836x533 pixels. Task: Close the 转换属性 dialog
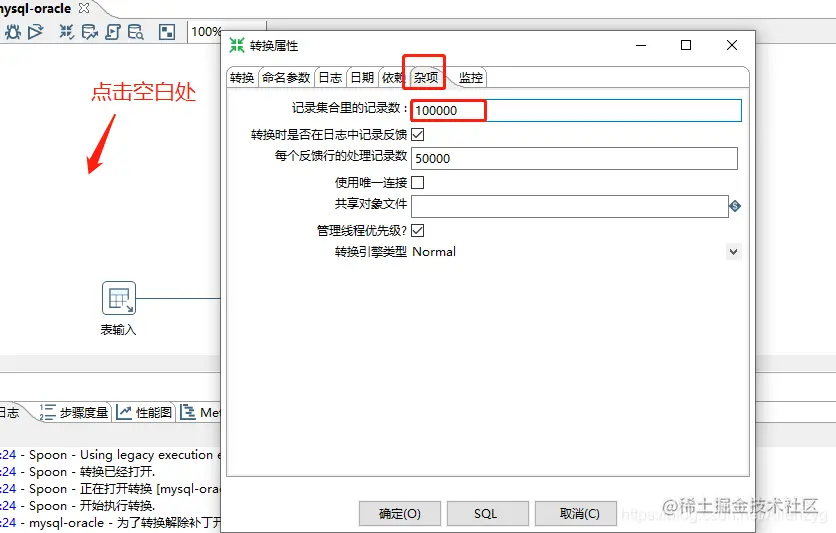[732, 45]
